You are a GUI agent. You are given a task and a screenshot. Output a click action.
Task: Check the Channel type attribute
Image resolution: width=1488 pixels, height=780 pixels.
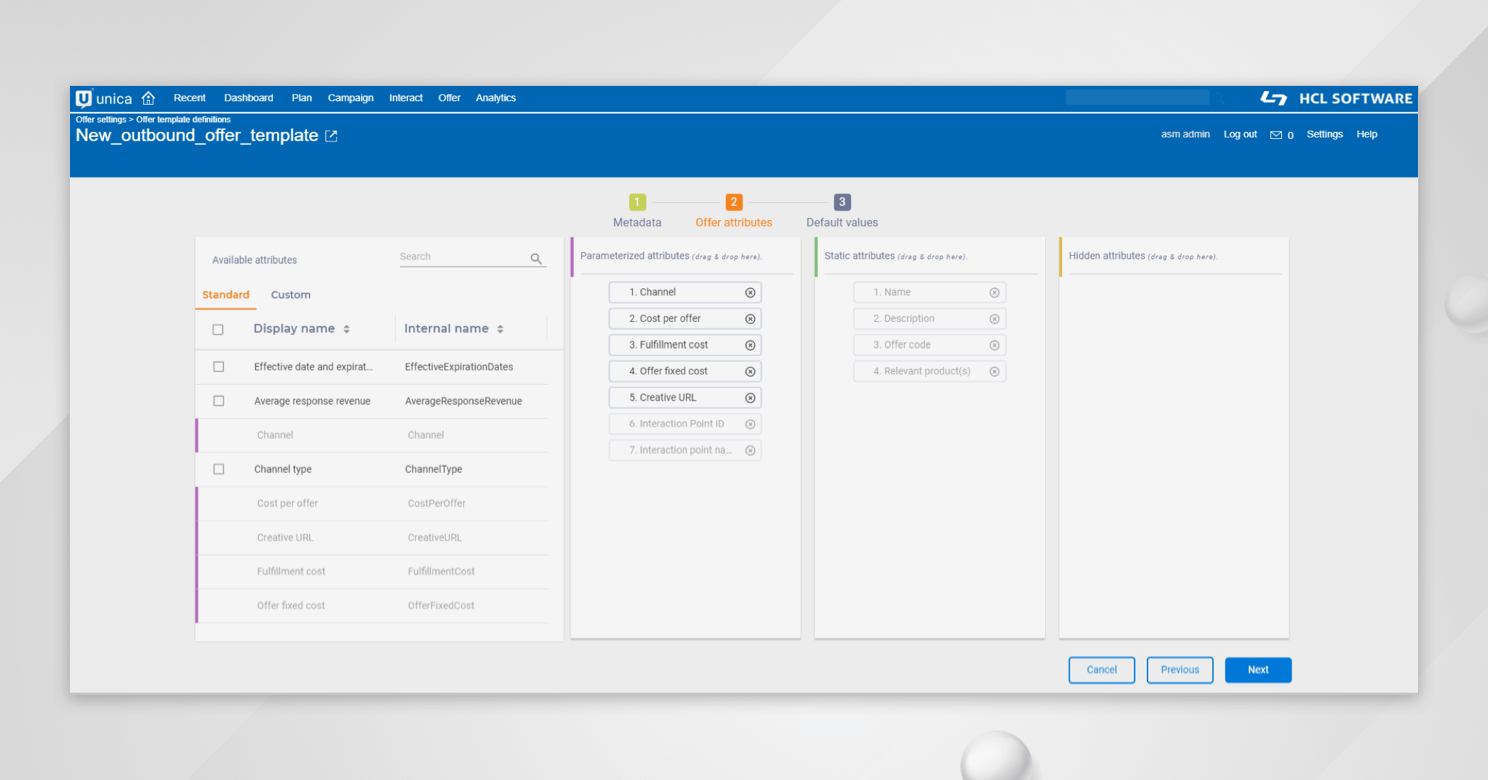click(x=217, y=468)
